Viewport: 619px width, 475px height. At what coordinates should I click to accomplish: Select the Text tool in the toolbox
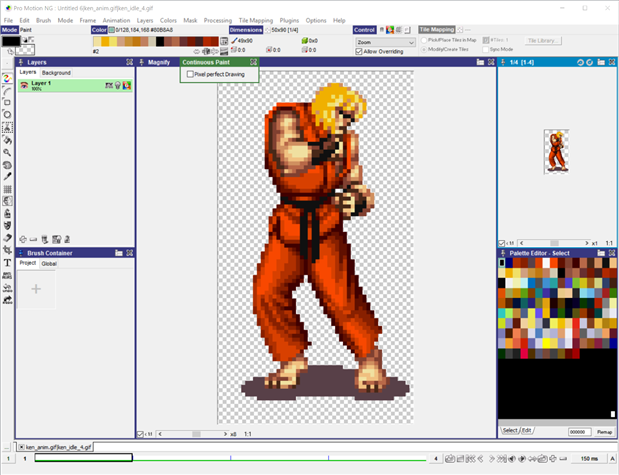pos(7,263)
